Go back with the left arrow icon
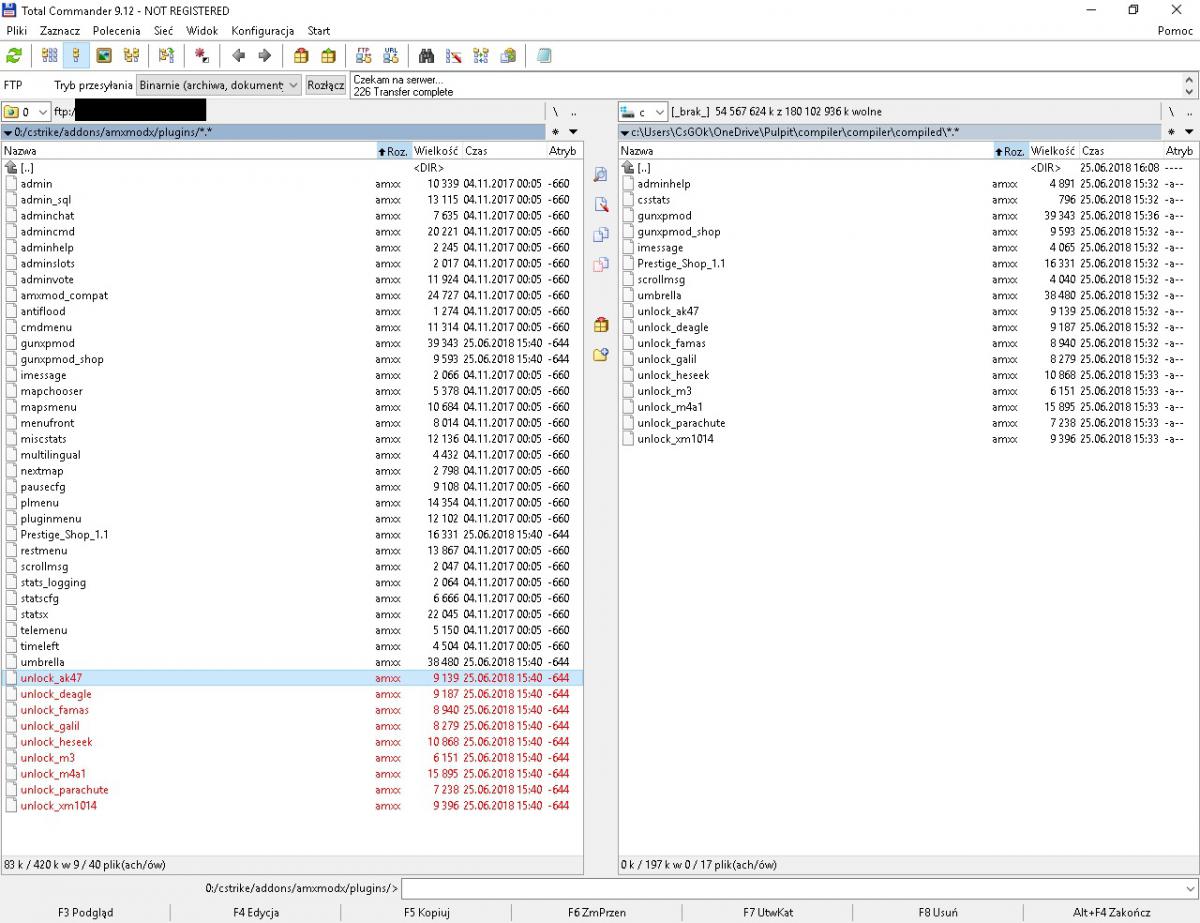Screen dimensions: 1200x923 [x=238, y=56]
